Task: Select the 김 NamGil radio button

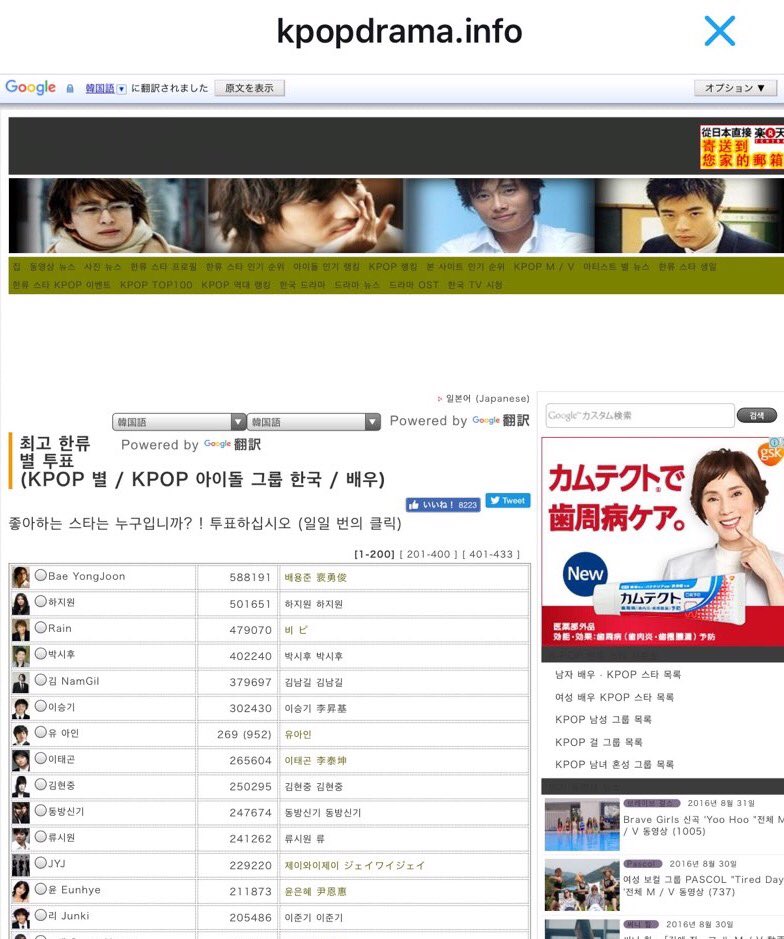Action: coord(41,680)
